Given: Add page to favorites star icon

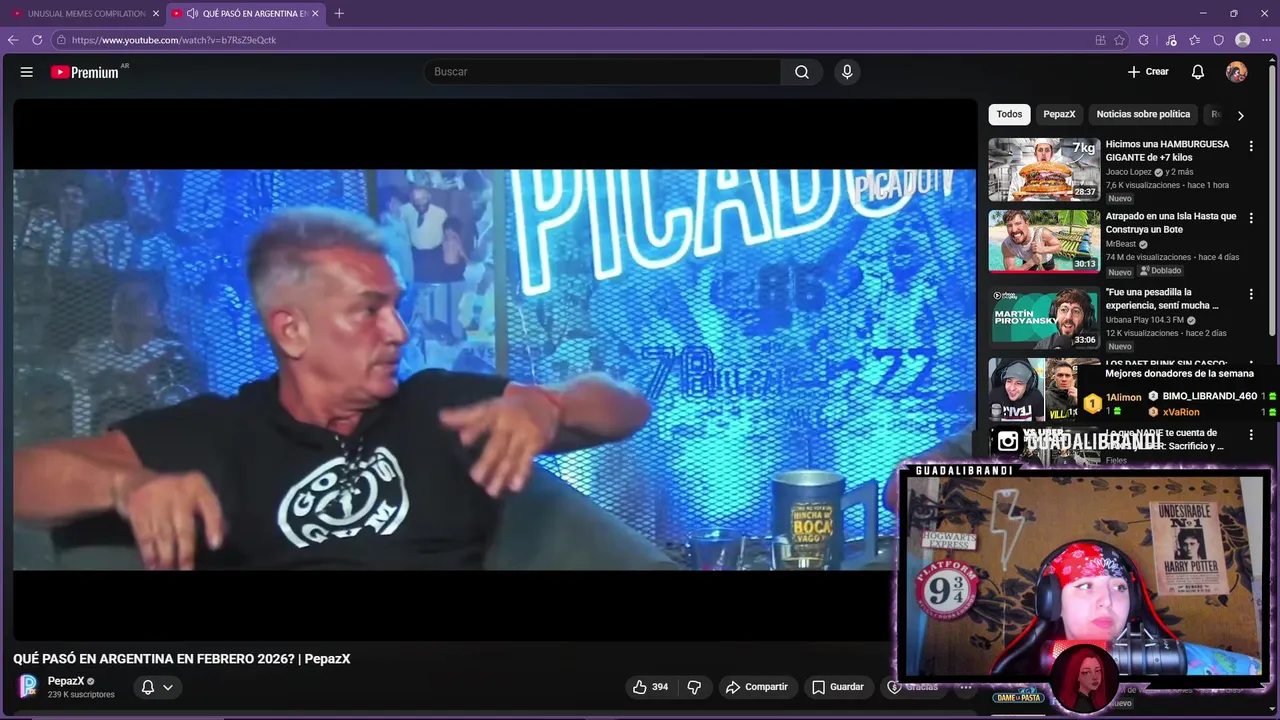Looking at the screenshot, I should point(1120,40).
